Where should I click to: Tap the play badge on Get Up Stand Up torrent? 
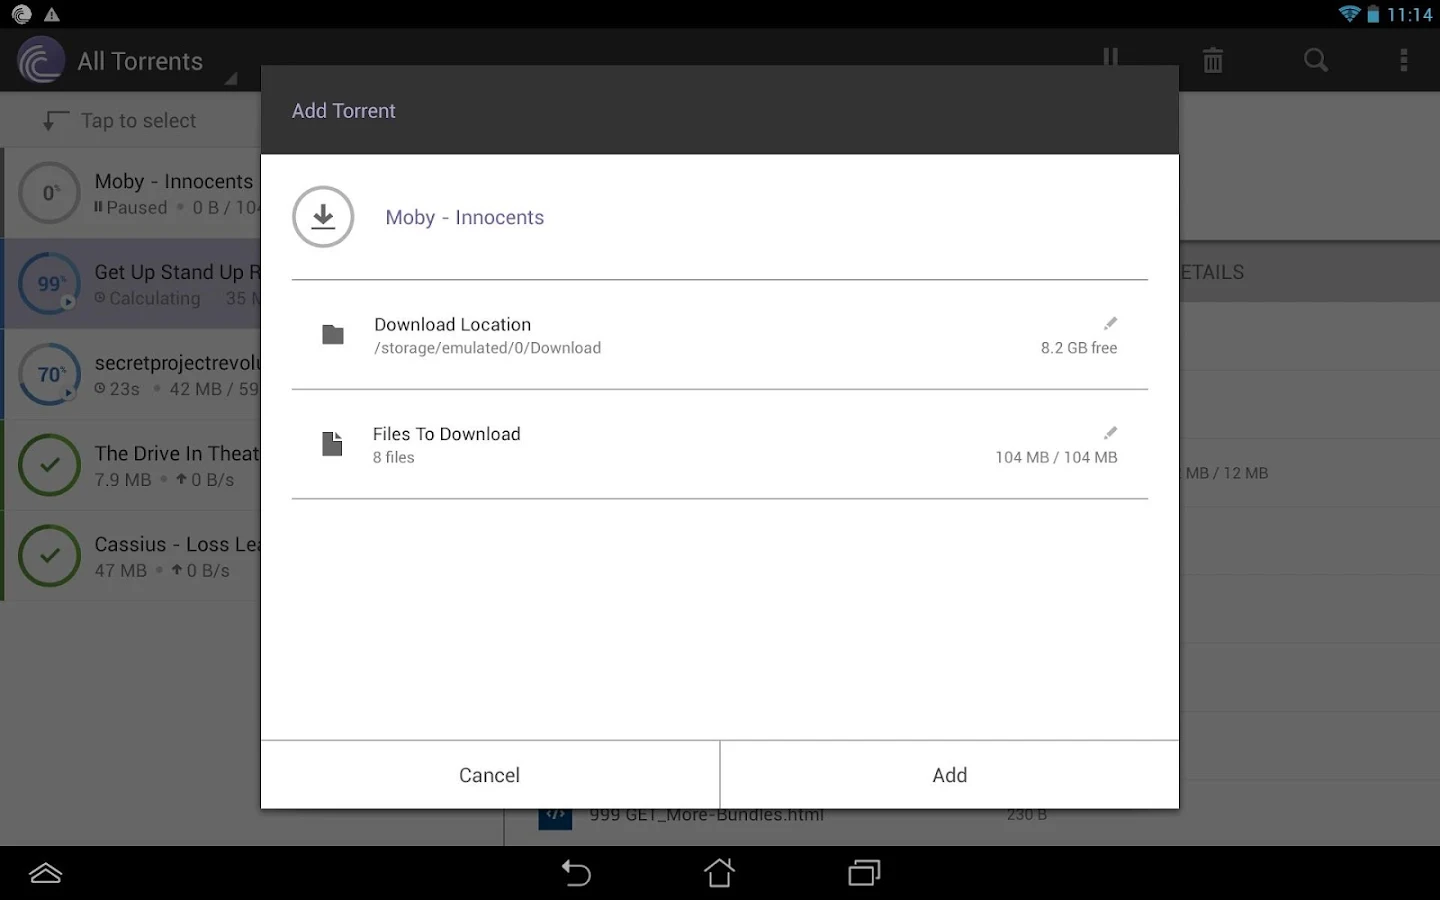(67, 299)
